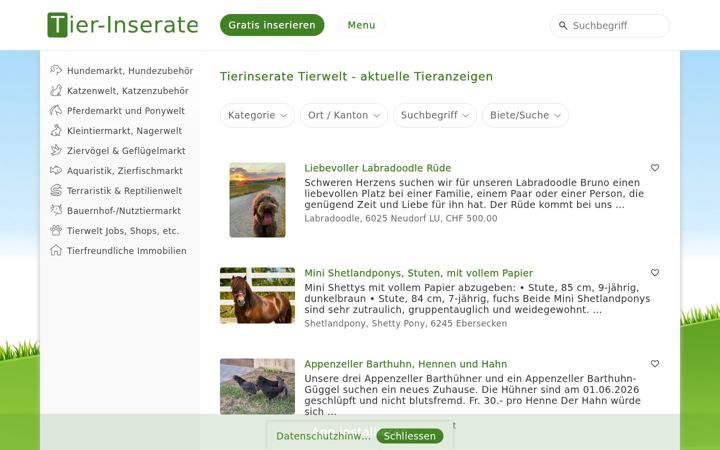
Task: Open the Suchbegriff filter dropdown
Action: [x=435, y=115]
